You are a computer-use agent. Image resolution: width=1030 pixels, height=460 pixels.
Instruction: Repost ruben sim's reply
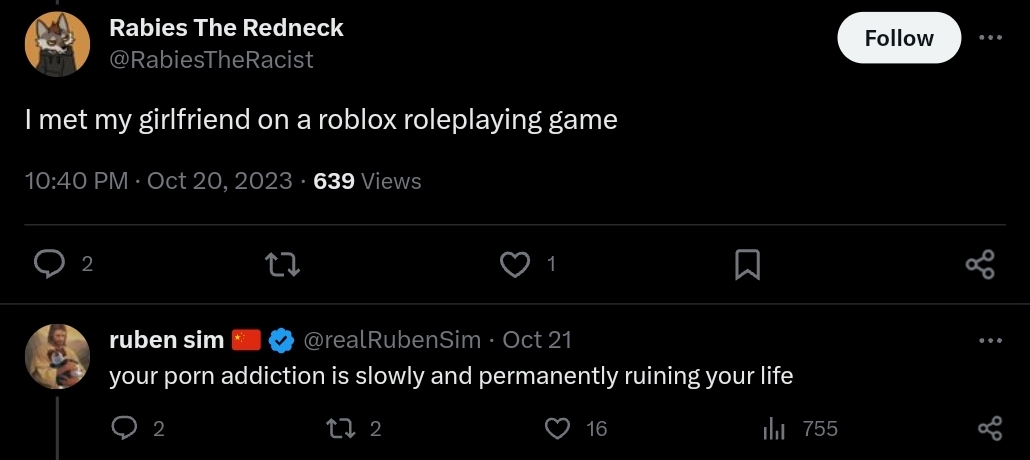pos(343,429)
